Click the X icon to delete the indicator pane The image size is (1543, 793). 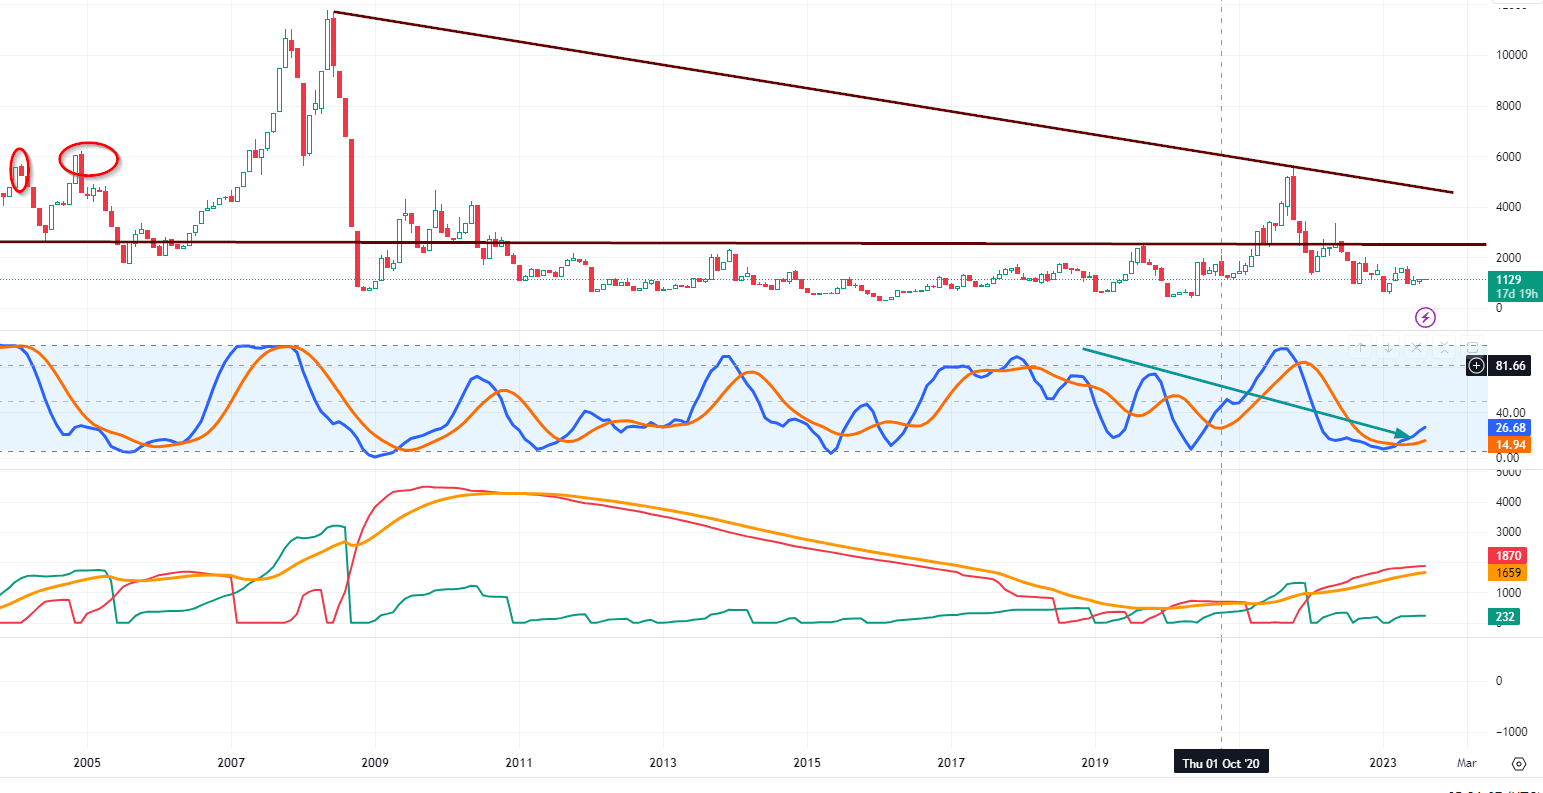tap(1416, 347)
